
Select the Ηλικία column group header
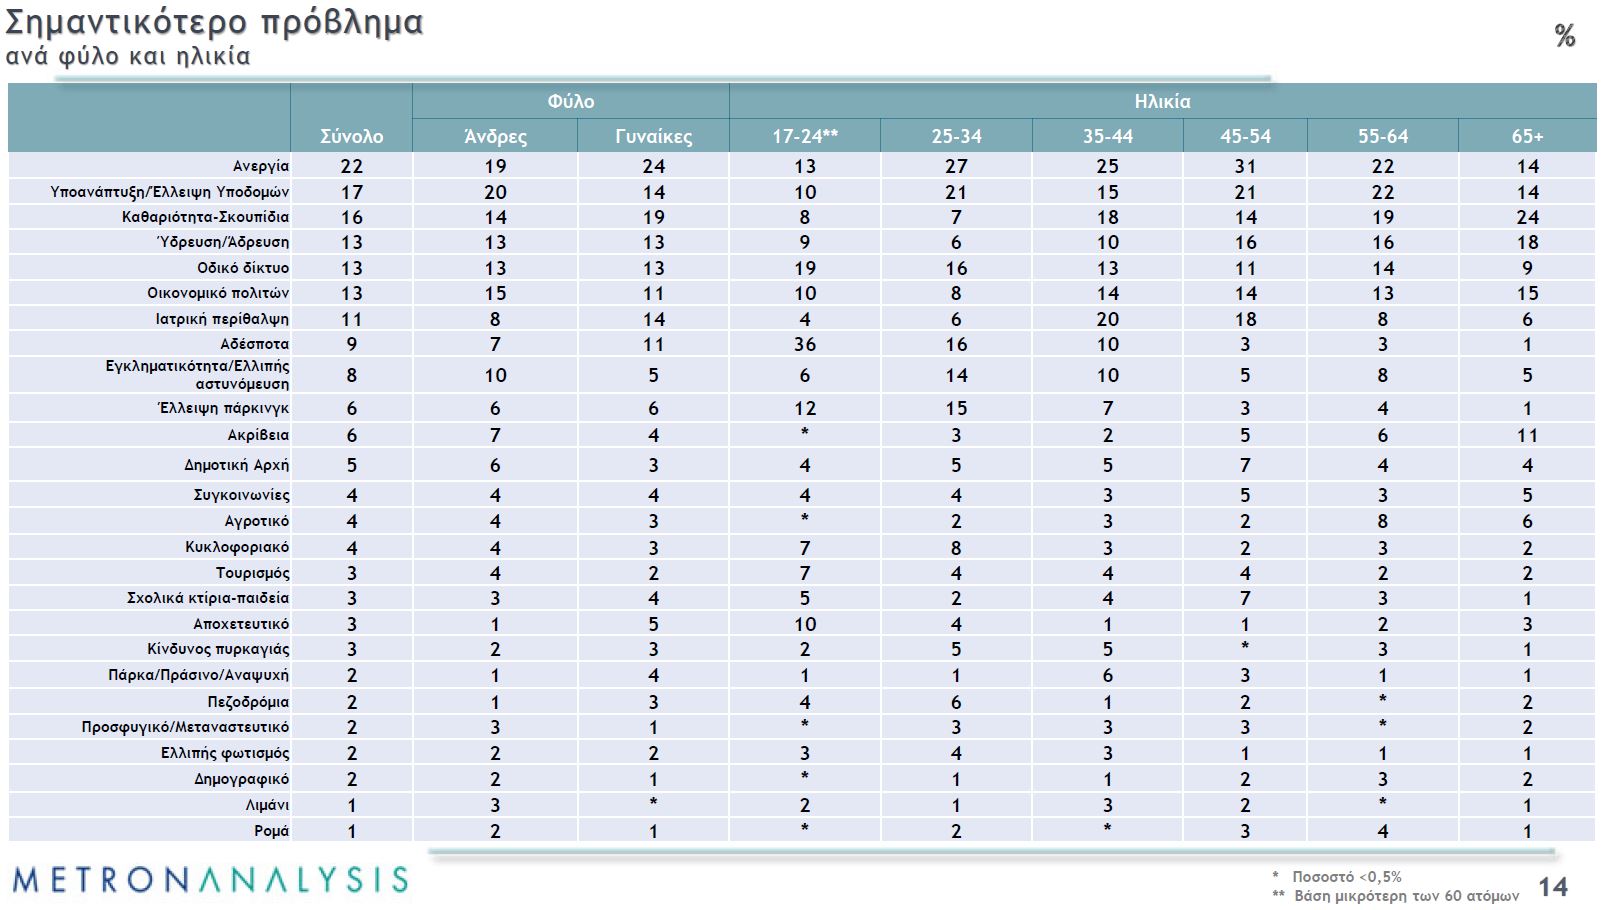tap(1162, 101)
